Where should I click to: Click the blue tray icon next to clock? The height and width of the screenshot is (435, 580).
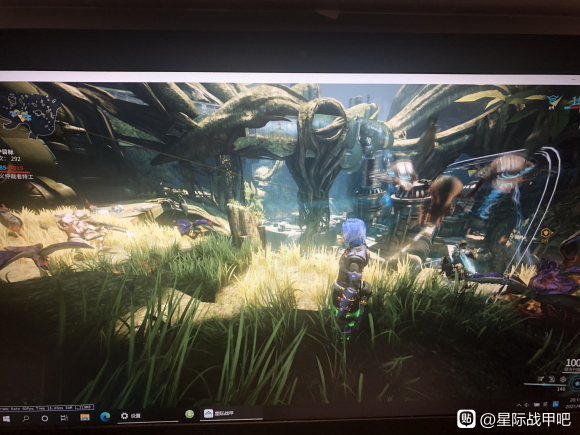[x=556, y=404]
